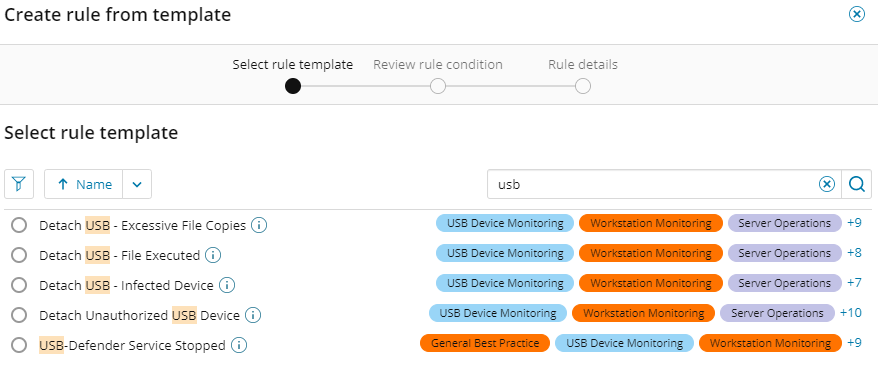The image size is (878, 367).
Task: Show info for USB-Defender Service Stopped
Action: coord(239,345)
